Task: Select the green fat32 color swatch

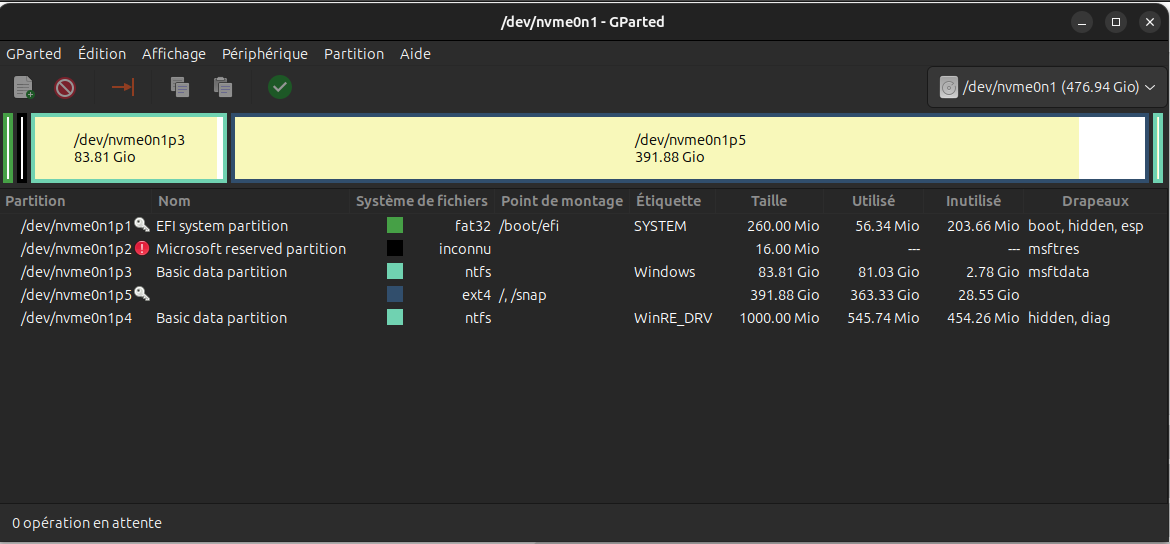Action: [x=395, y=225]
